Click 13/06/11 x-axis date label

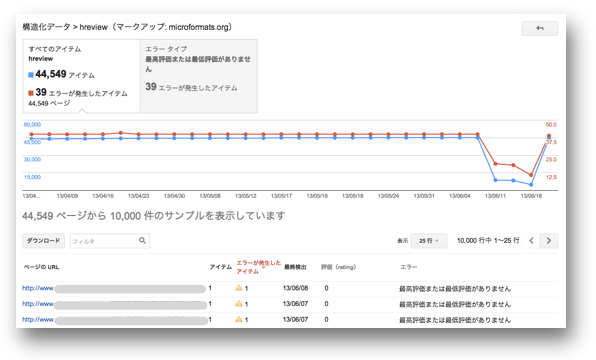(495, 196)
